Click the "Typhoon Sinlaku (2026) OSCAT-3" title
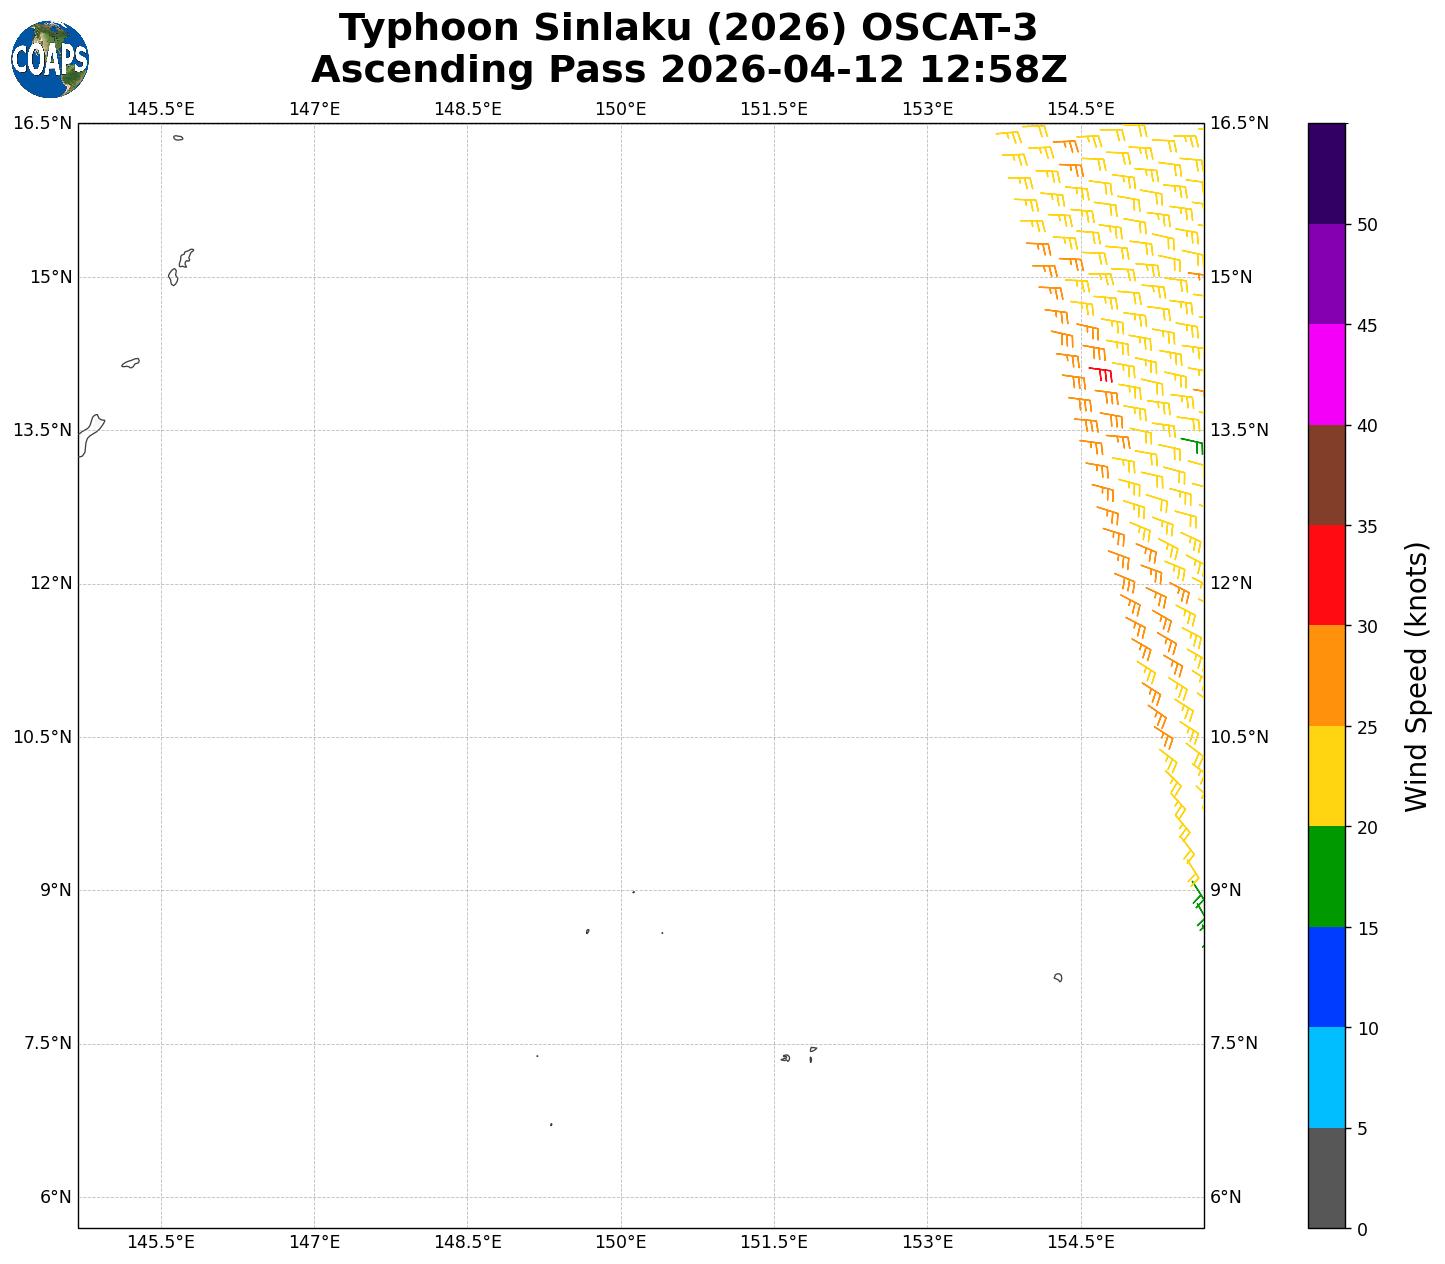Image resolution: width=1445 pixels, height=1264 pixels. [688, 28]
